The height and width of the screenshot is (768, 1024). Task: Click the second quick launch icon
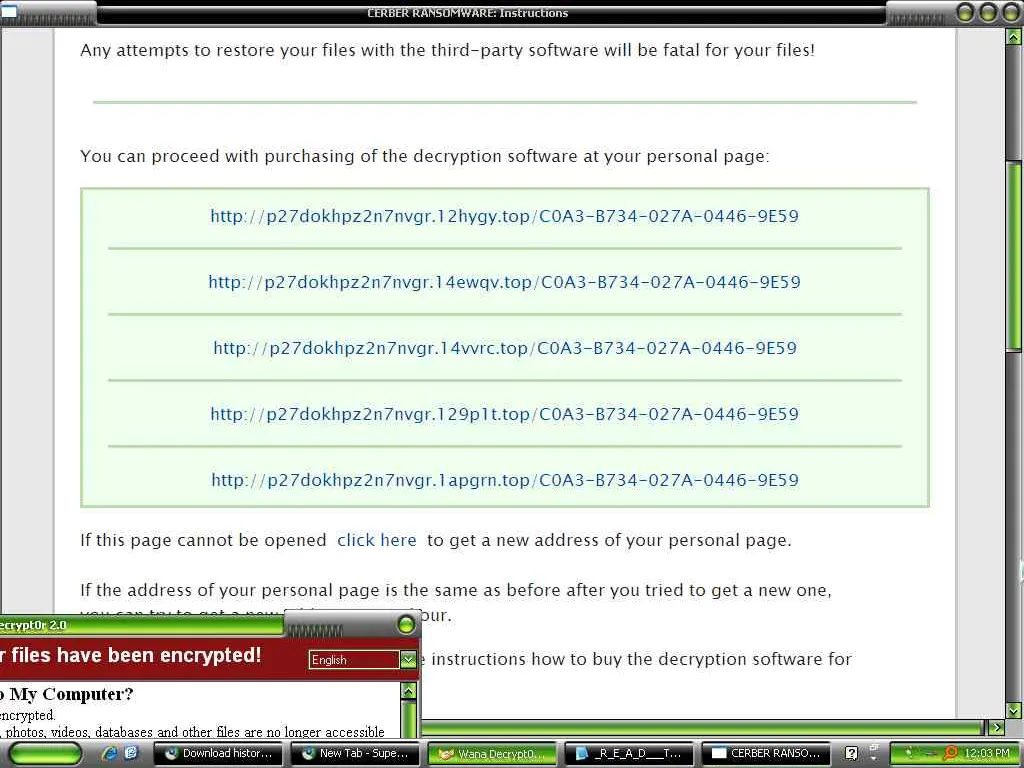click(131, 753)
